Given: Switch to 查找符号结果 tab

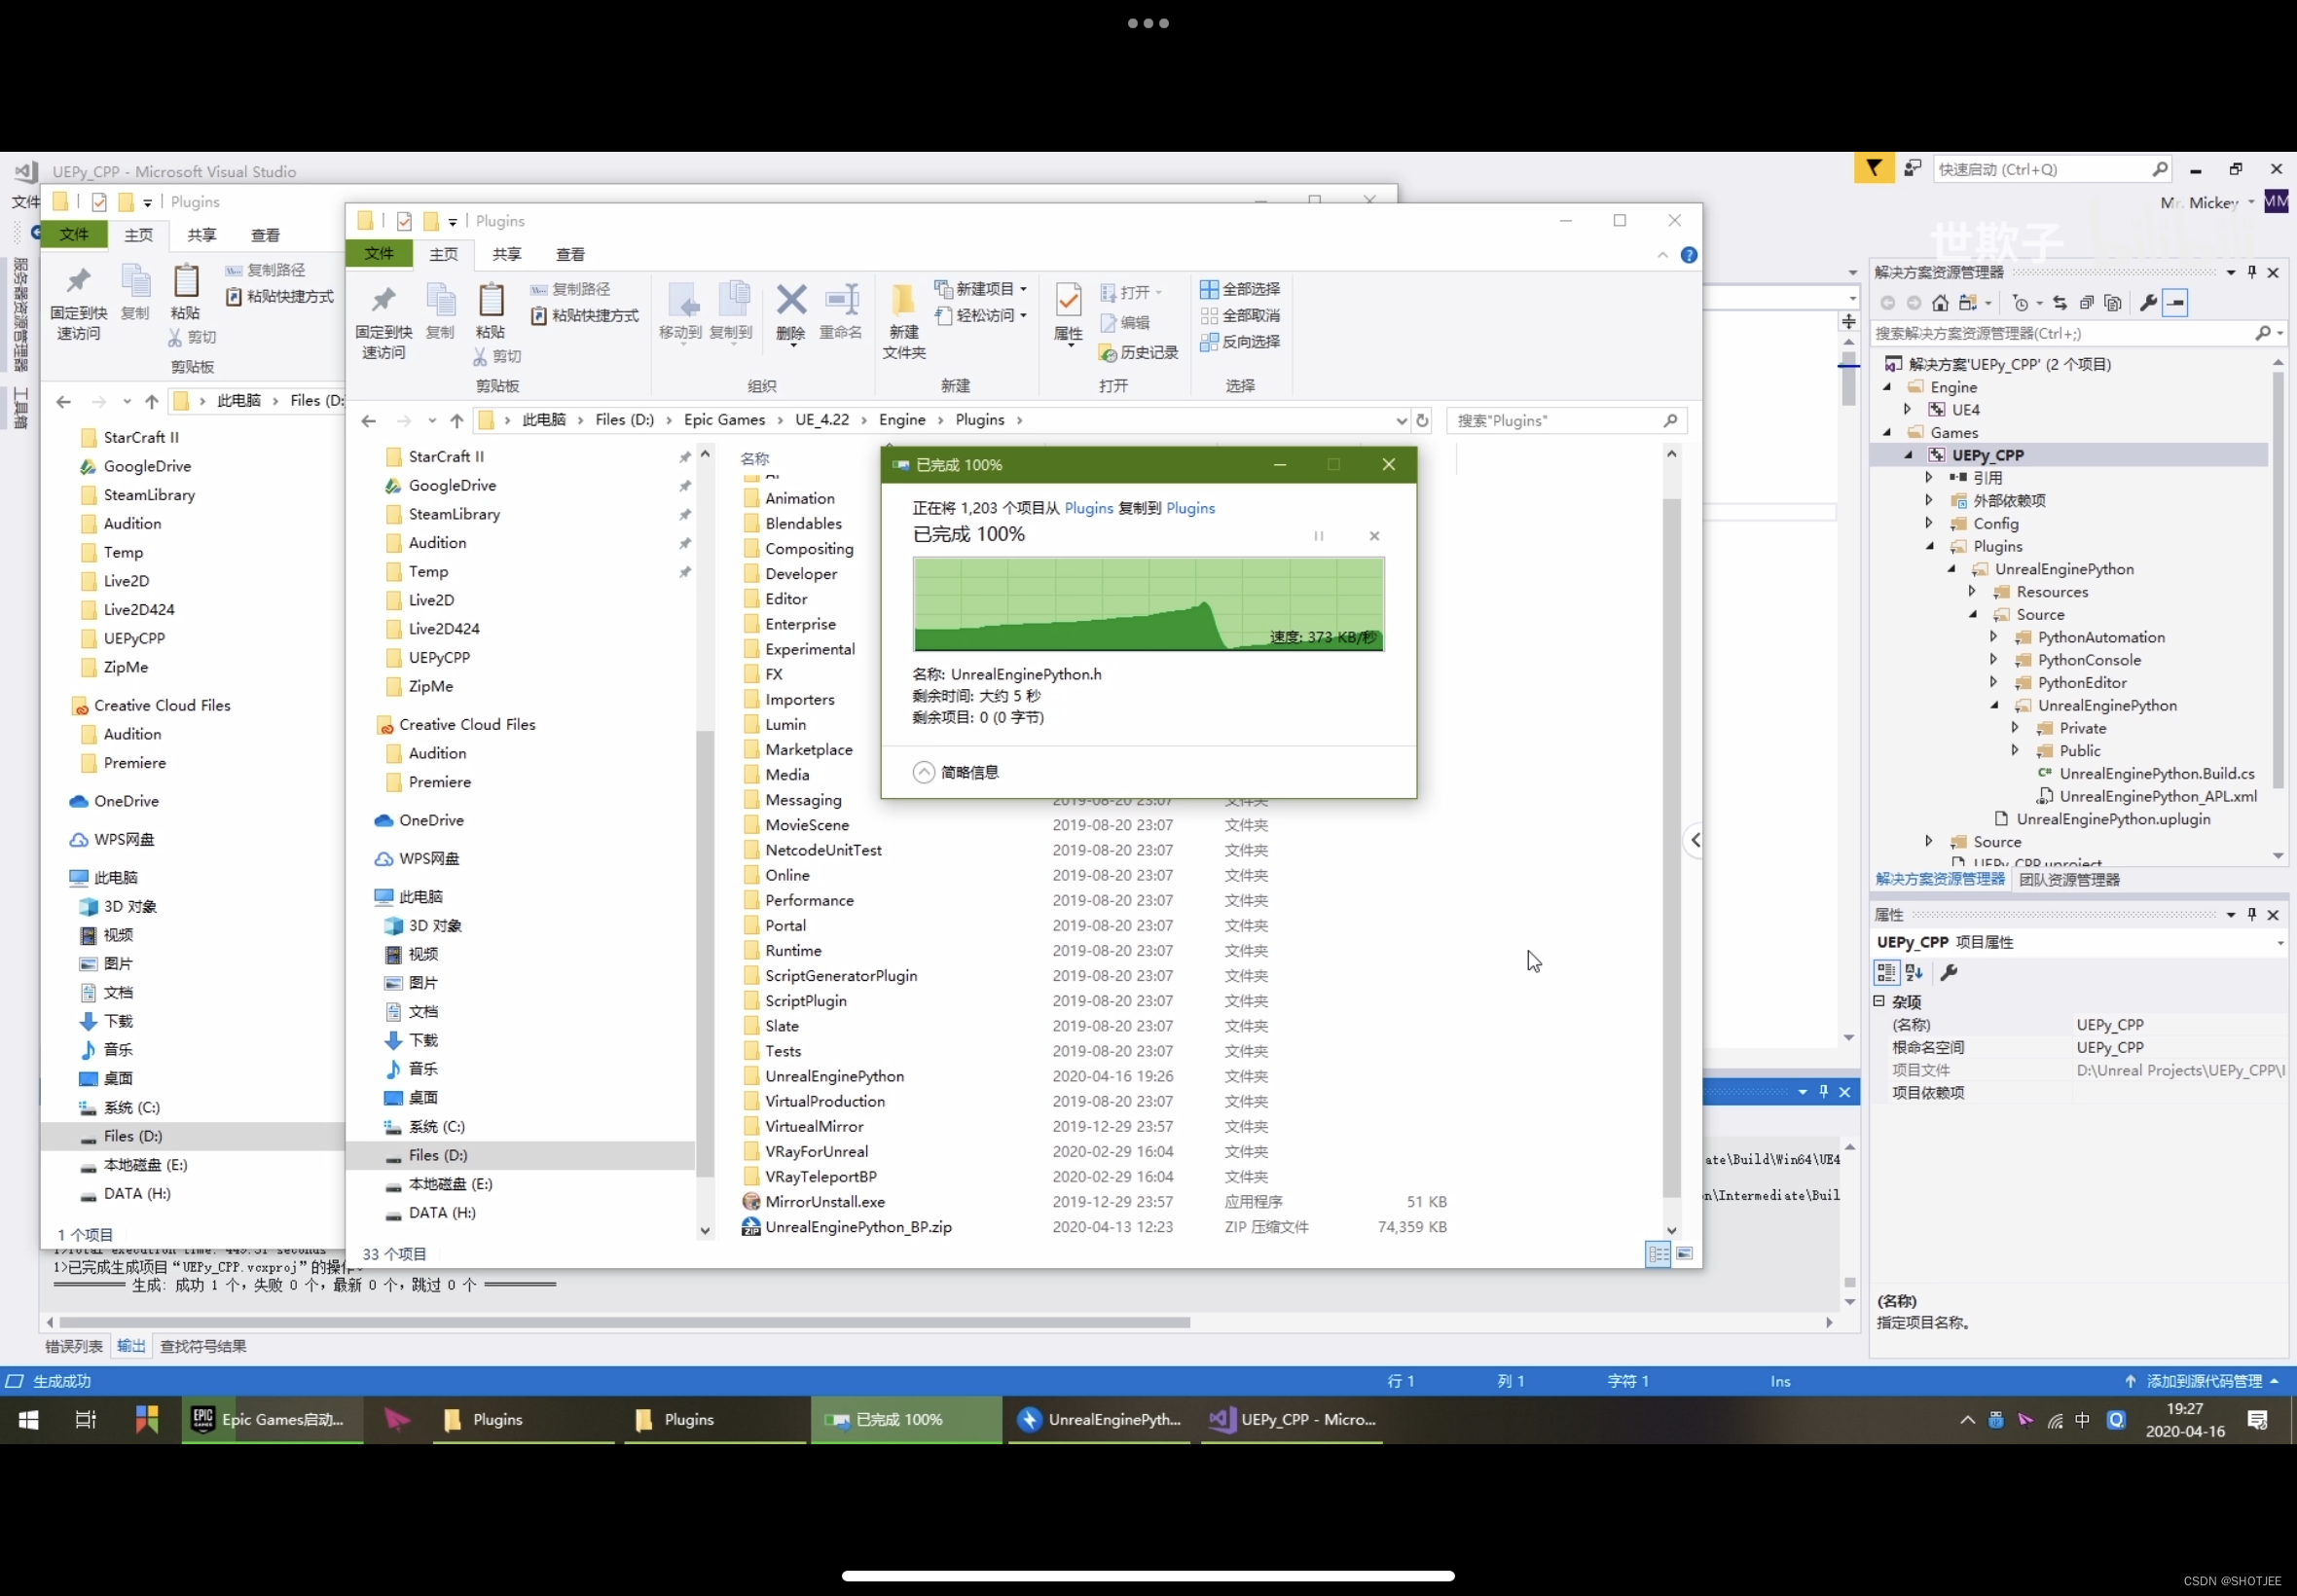Looking at the screenshot, I should [203, 1346].
